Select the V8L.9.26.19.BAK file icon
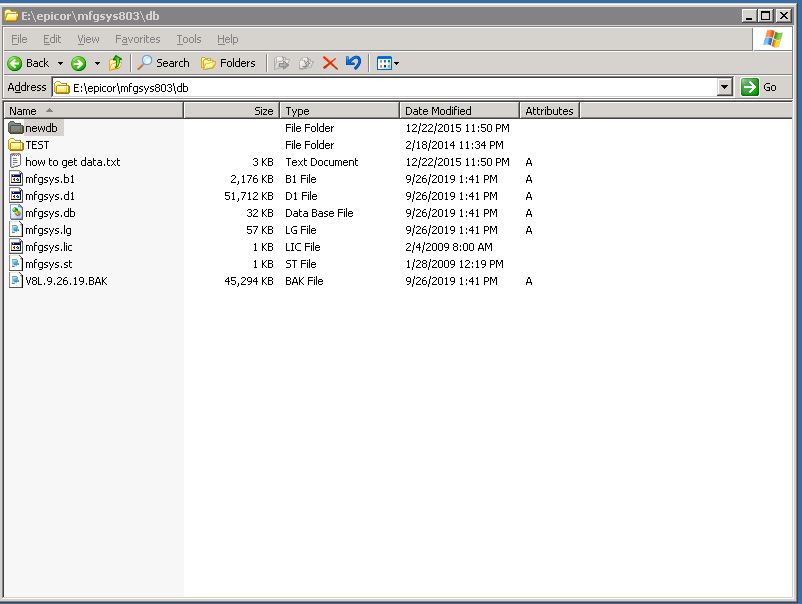Screen dimensions: 802x604 [16, 280]
